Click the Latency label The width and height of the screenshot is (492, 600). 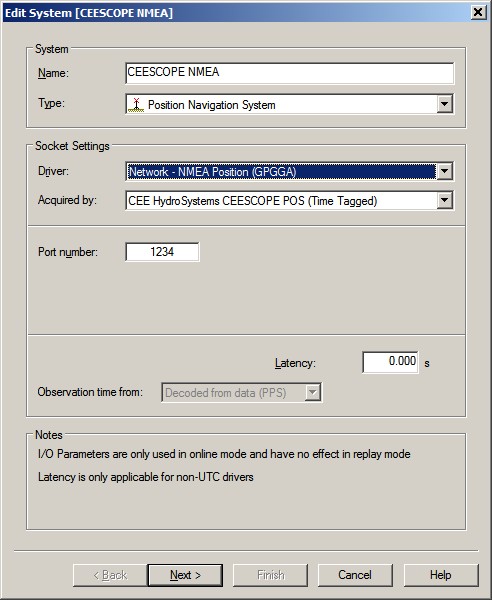[x=295, y=363]
